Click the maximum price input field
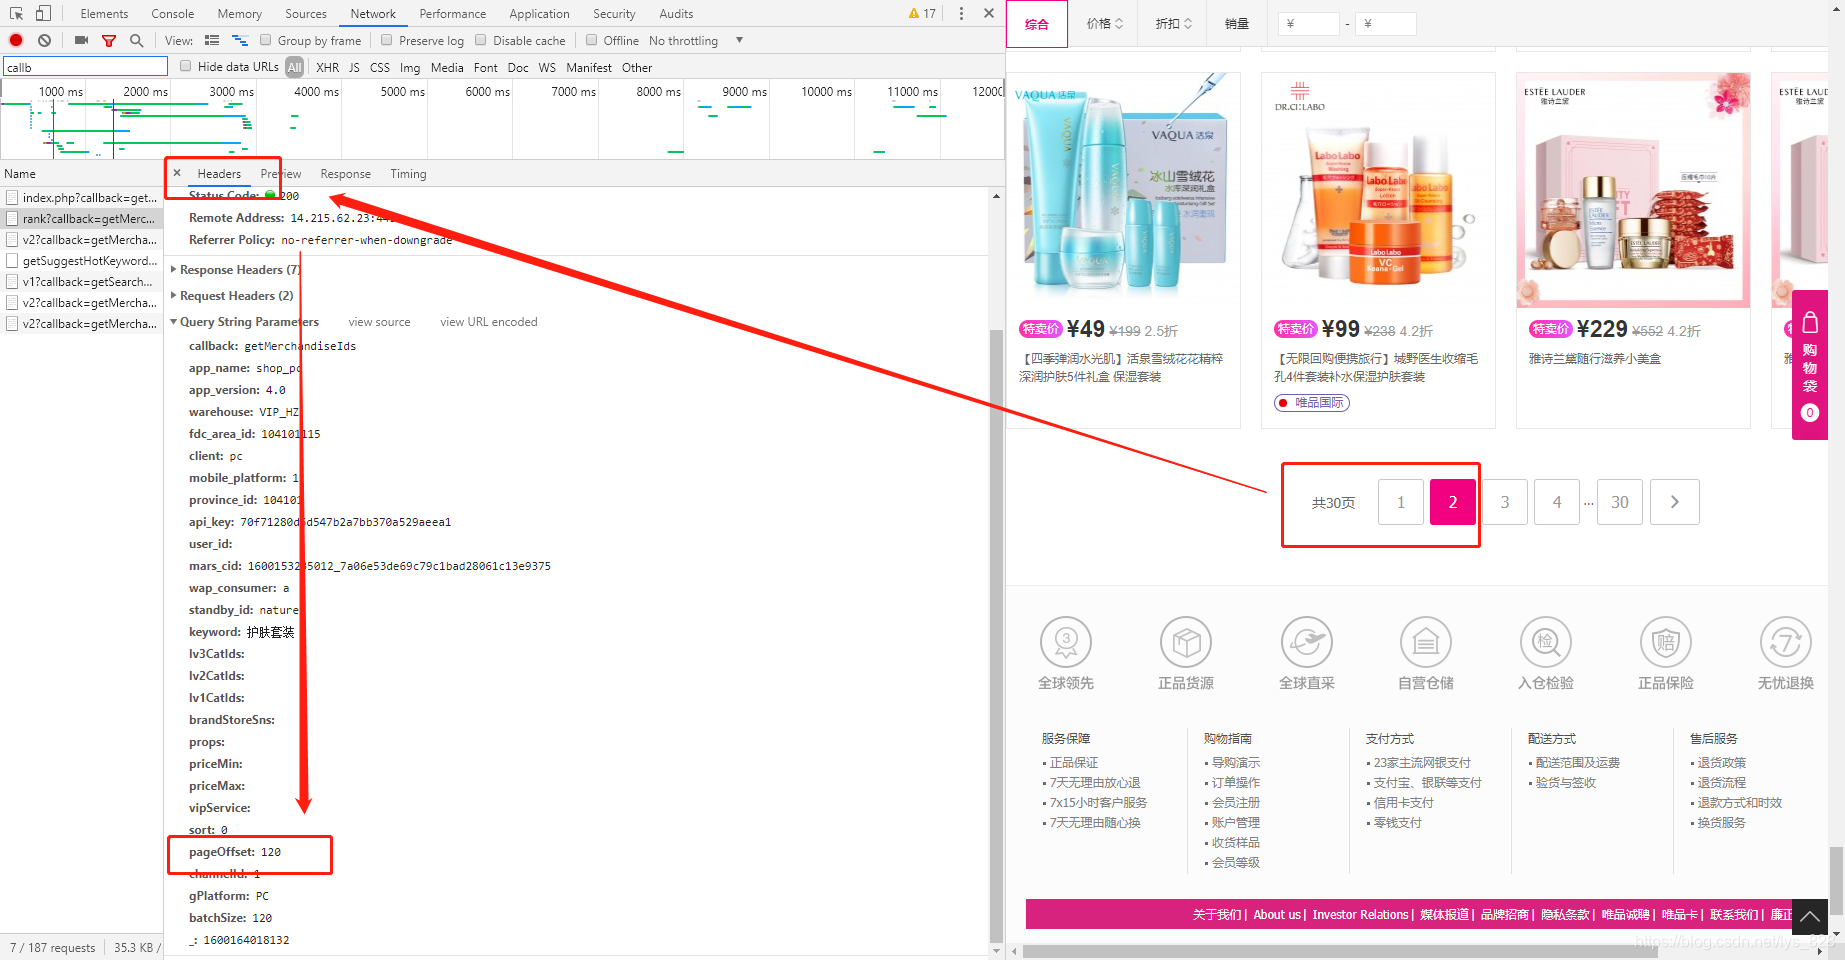1845x960 pixels. [1385, 23]
